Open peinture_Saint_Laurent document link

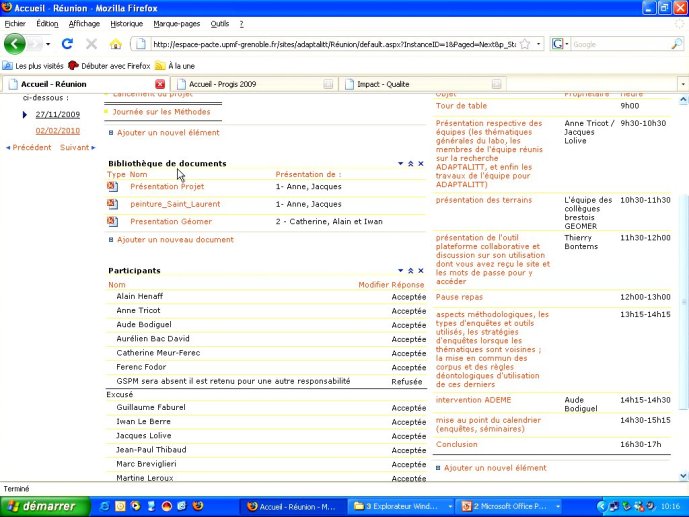(x=175, y=204)
